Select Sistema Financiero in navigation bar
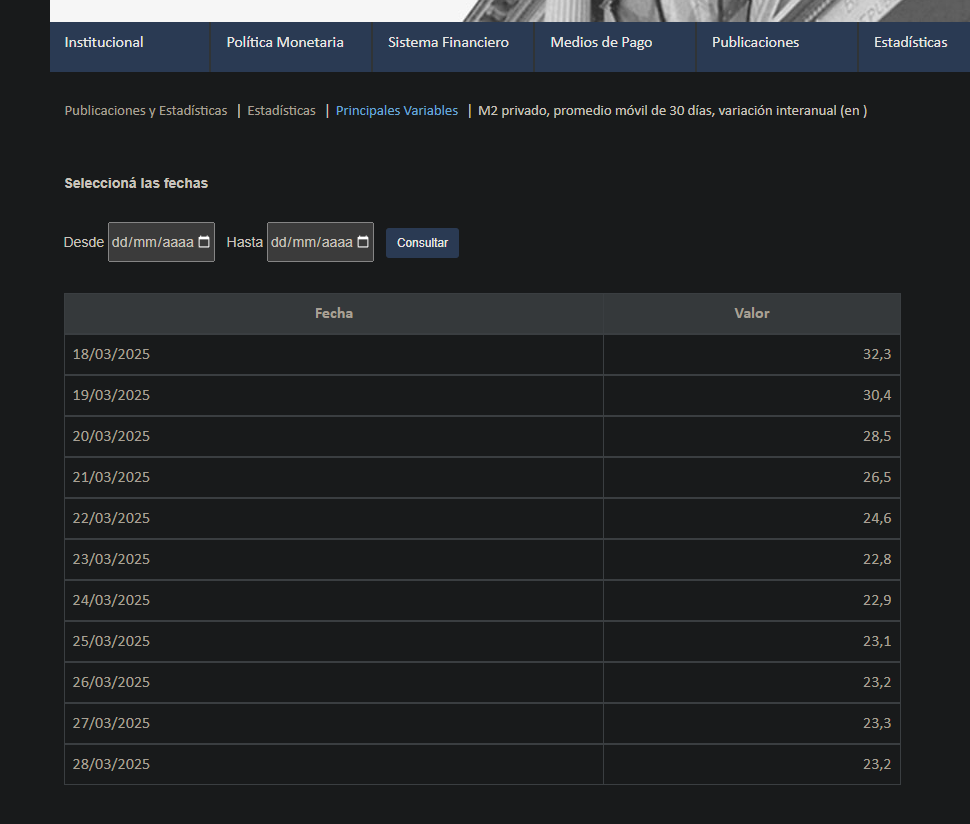The height and width of the screenshot is (824, 970). pyautogui.click(x=448, y=42)
